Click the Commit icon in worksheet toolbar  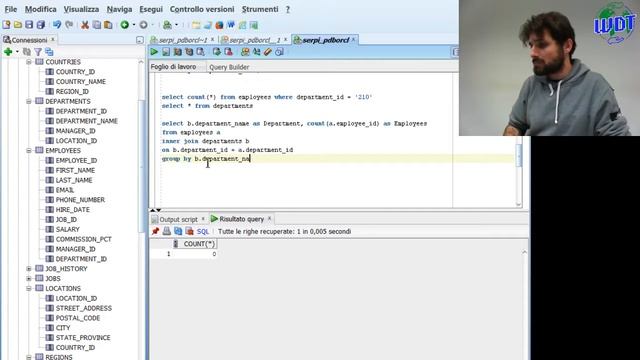pyautogui.click(x=217, y=52)
